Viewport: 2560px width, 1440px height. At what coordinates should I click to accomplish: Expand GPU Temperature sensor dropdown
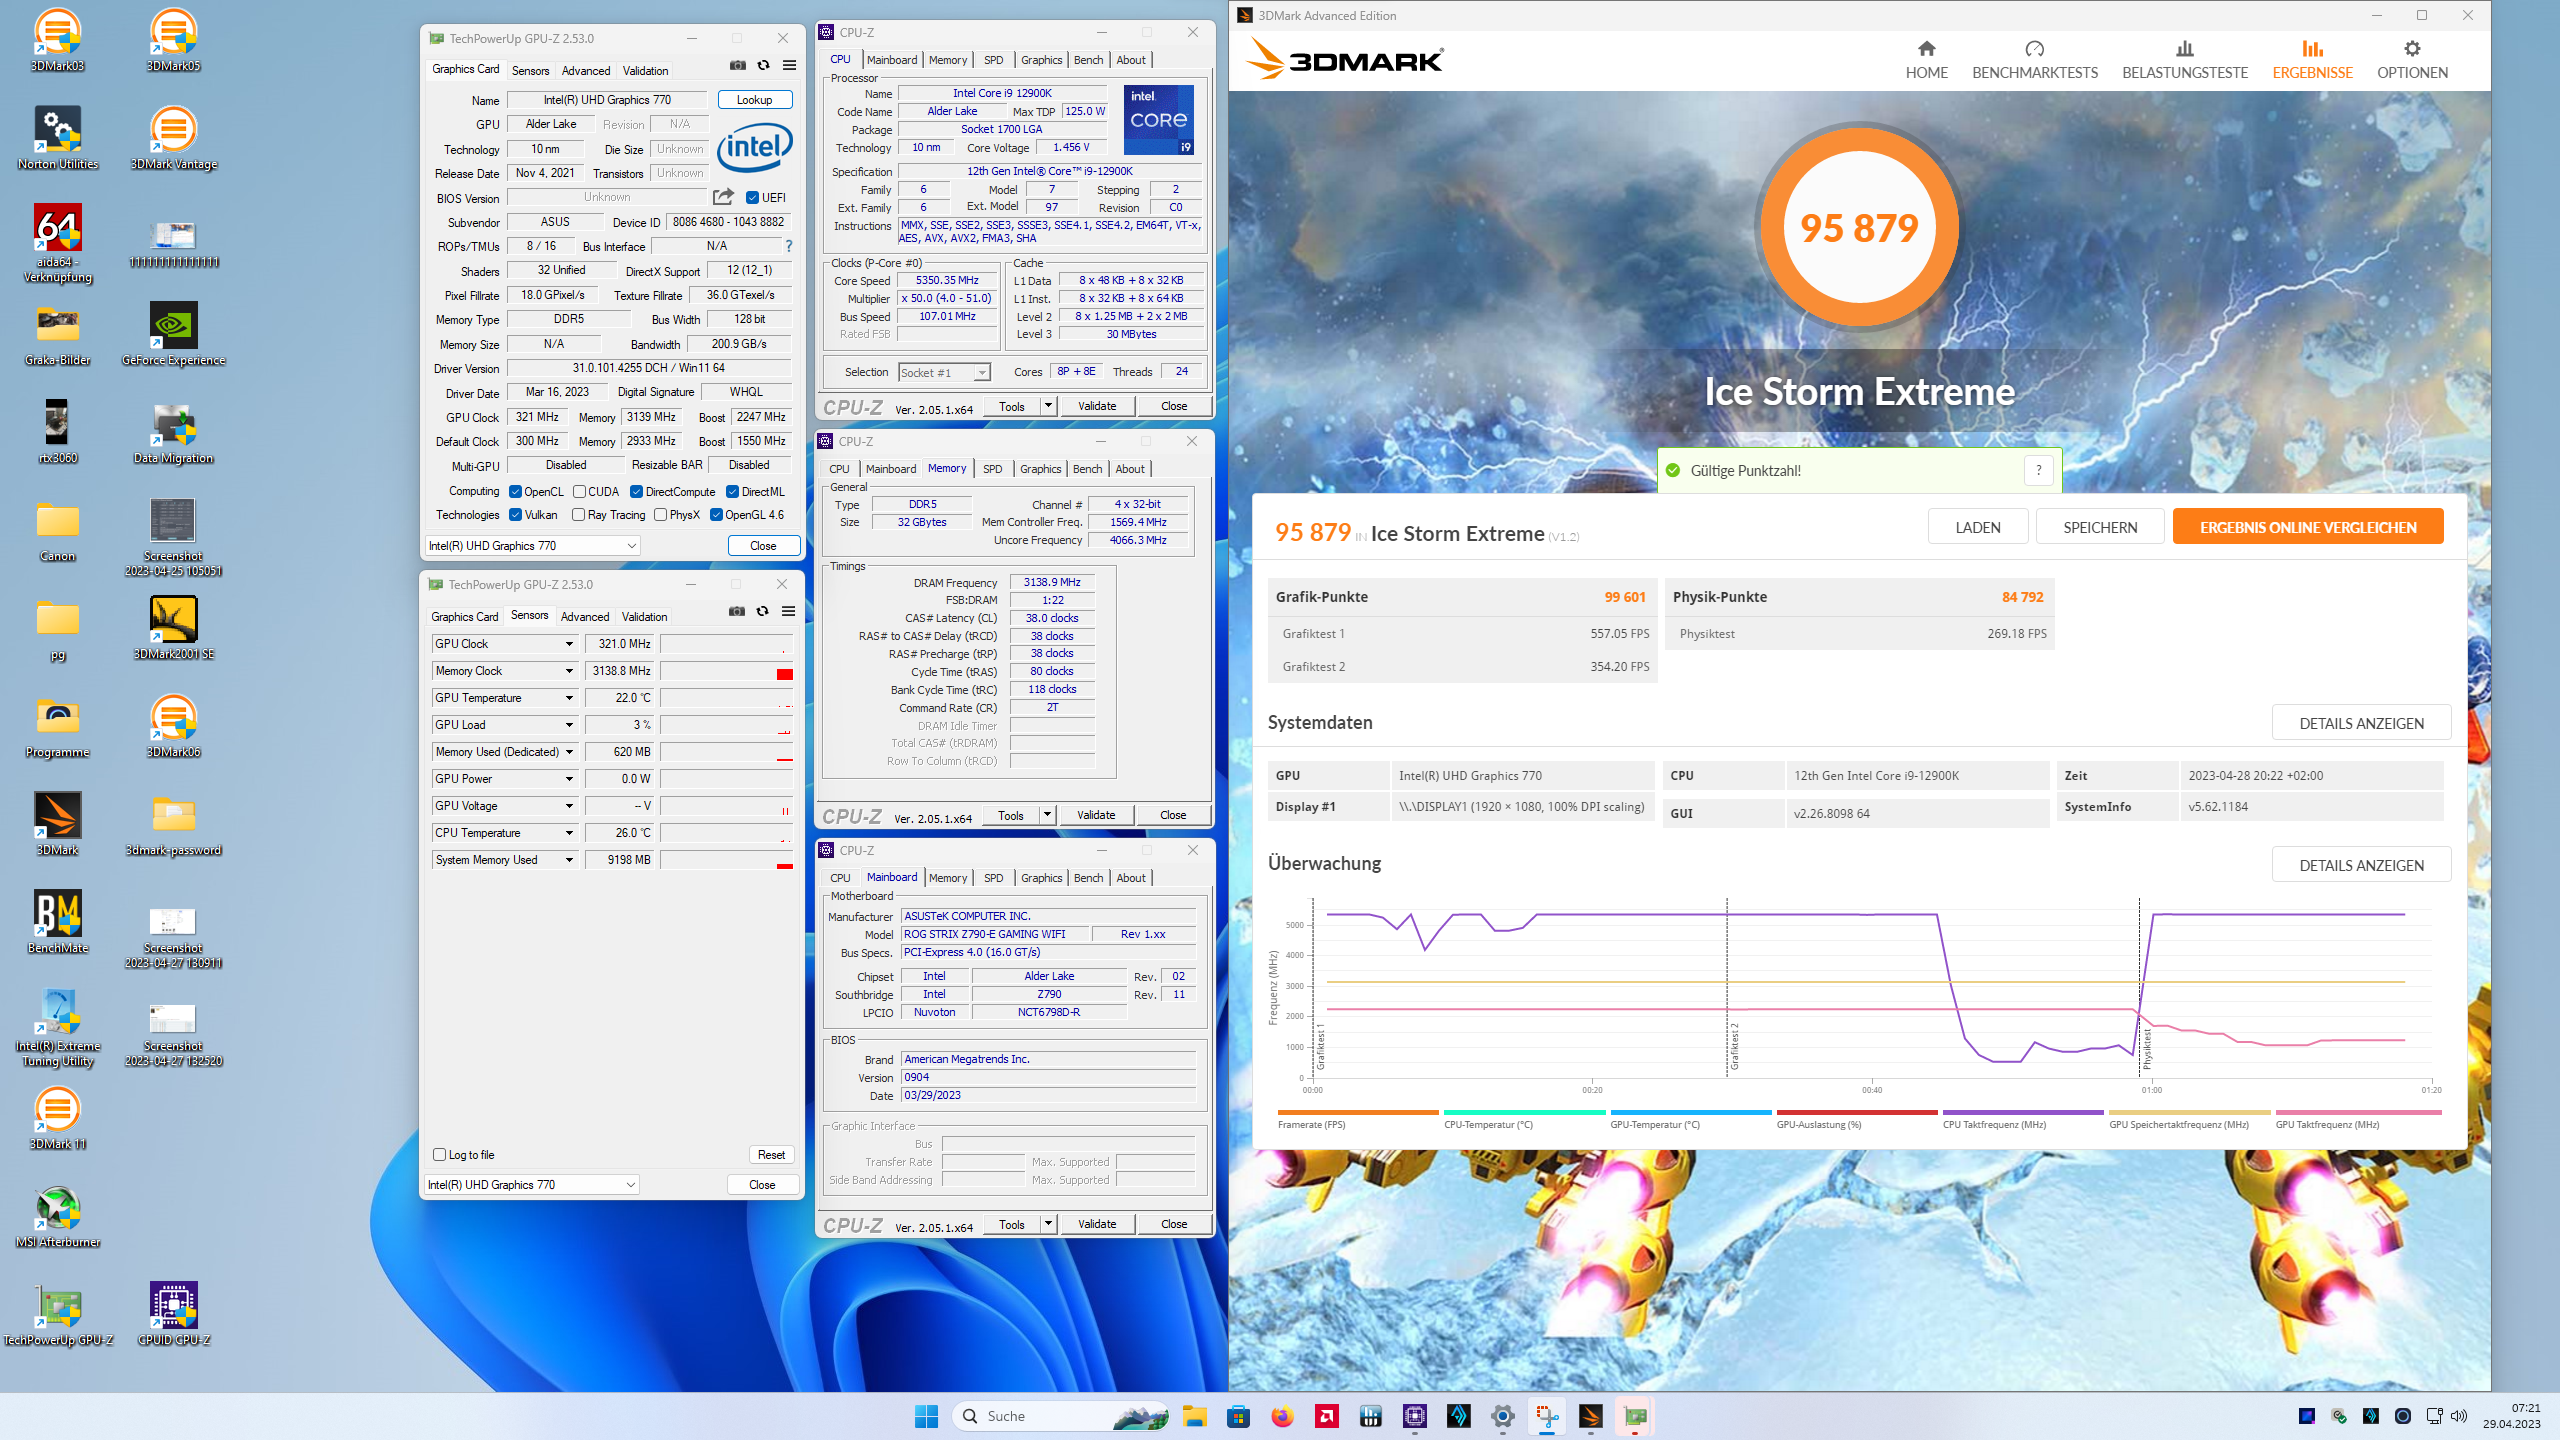569,698
